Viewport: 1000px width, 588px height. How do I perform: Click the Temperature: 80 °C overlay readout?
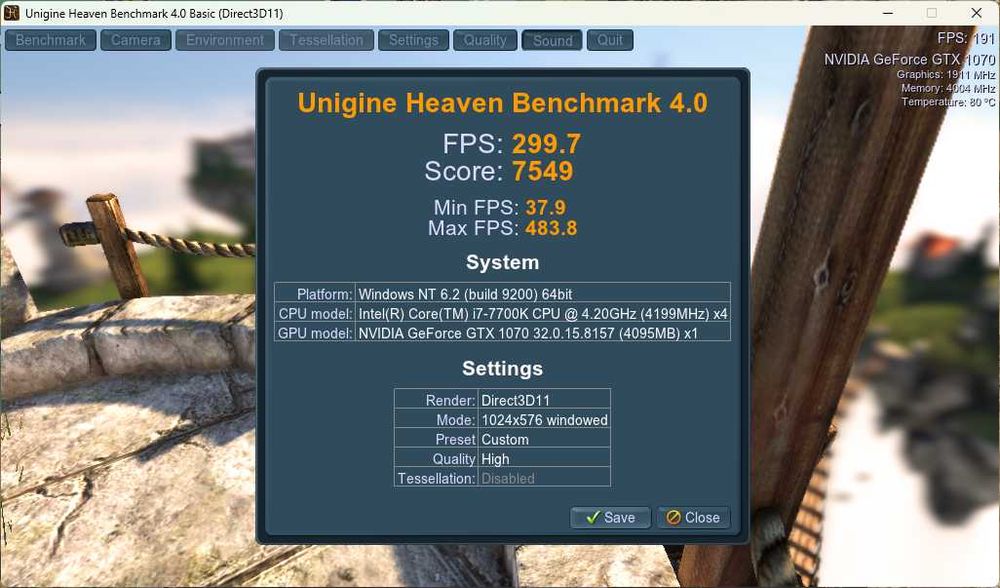[x=948, y=101]
